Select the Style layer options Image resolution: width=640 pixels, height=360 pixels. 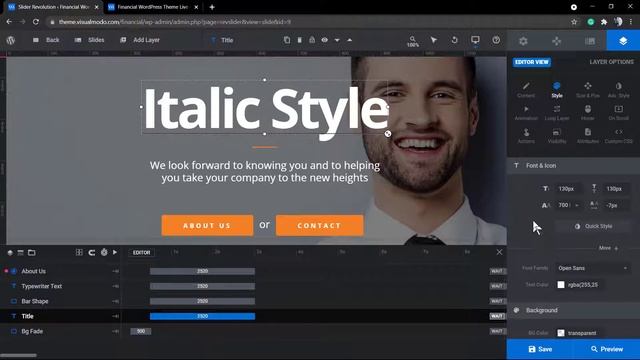557,90
